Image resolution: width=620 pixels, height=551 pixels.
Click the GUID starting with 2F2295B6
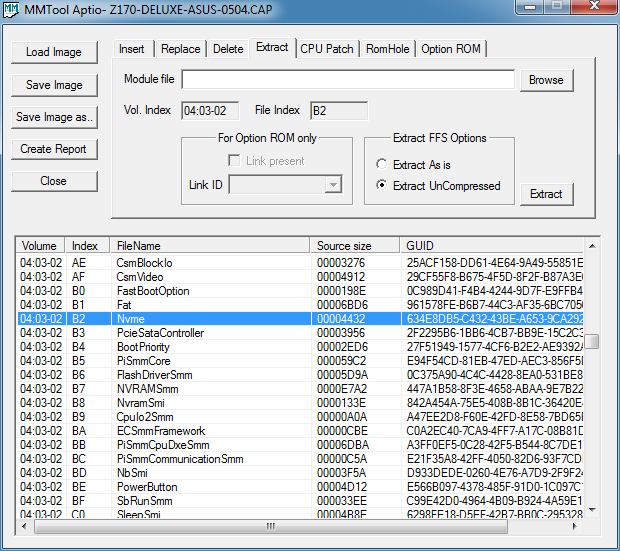pos(494,333)
